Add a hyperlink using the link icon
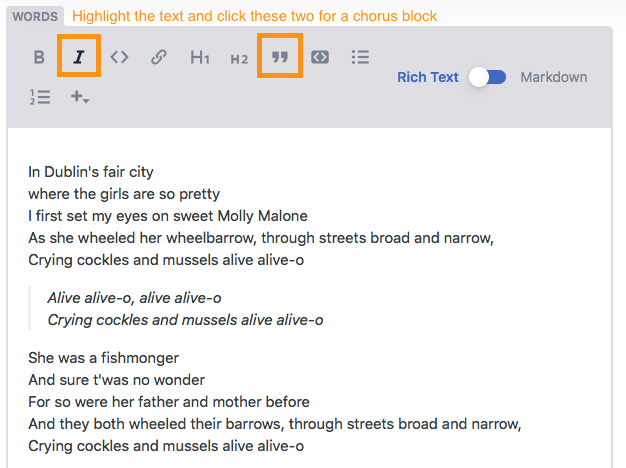This screenshot has height=468, width=626. click(159, 57)
